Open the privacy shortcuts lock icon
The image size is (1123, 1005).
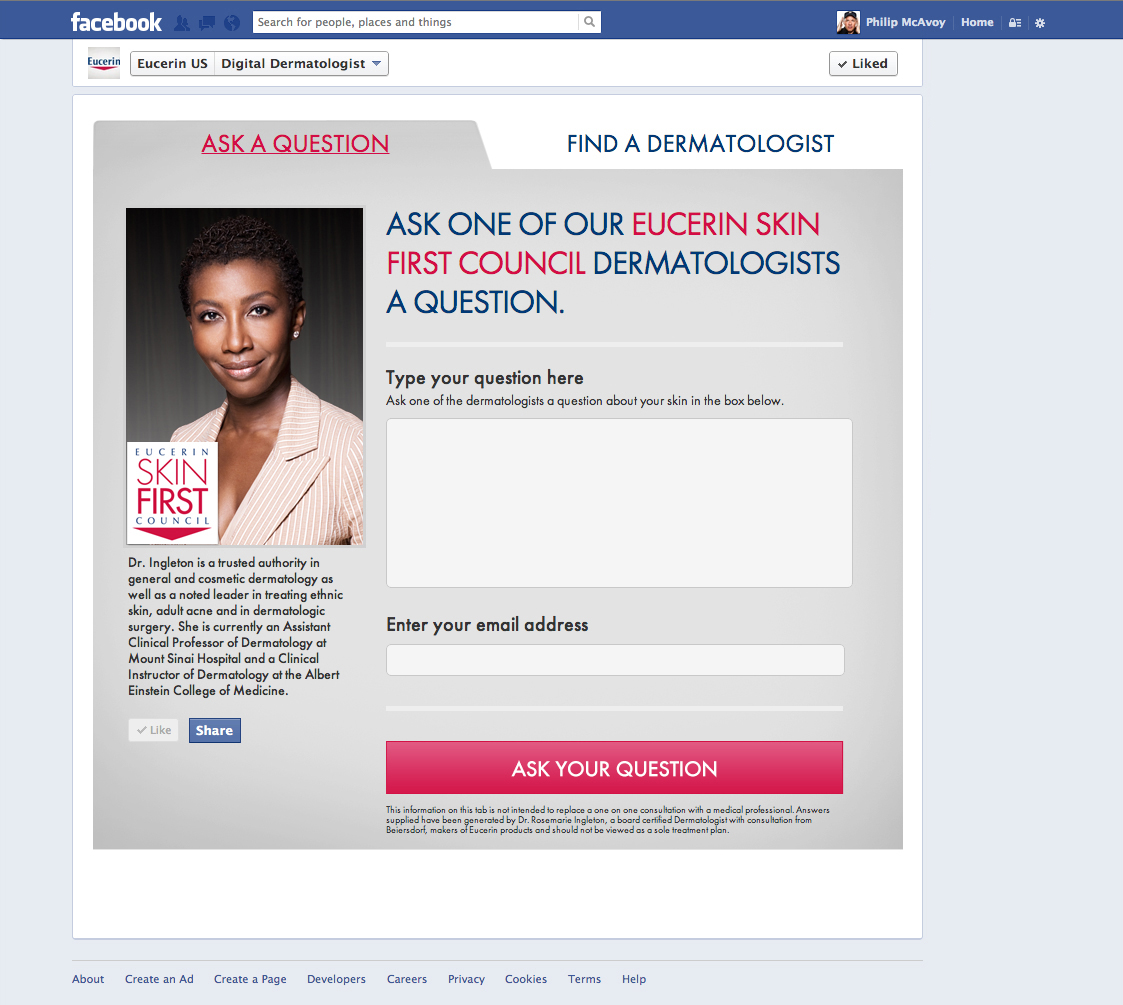click(1015, 23)
